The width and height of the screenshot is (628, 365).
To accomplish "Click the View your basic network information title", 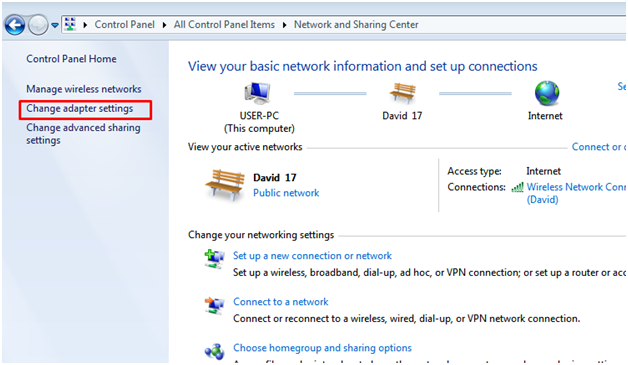I will (363, 66).
